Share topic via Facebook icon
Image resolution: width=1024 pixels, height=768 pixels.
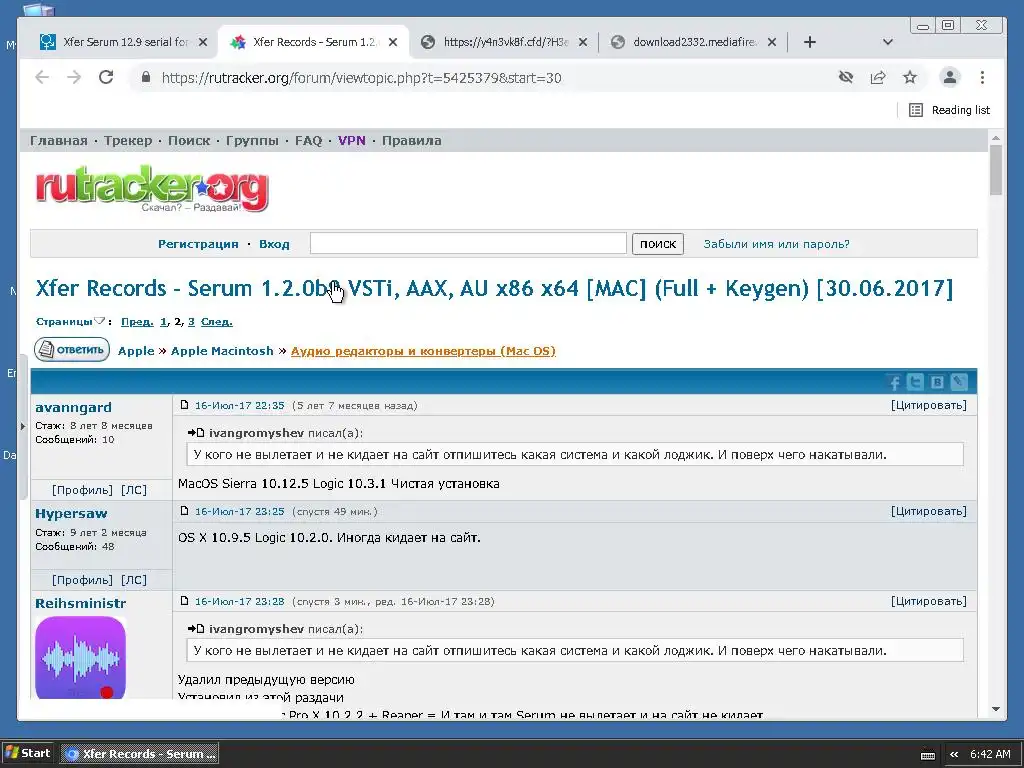[895, 383]
